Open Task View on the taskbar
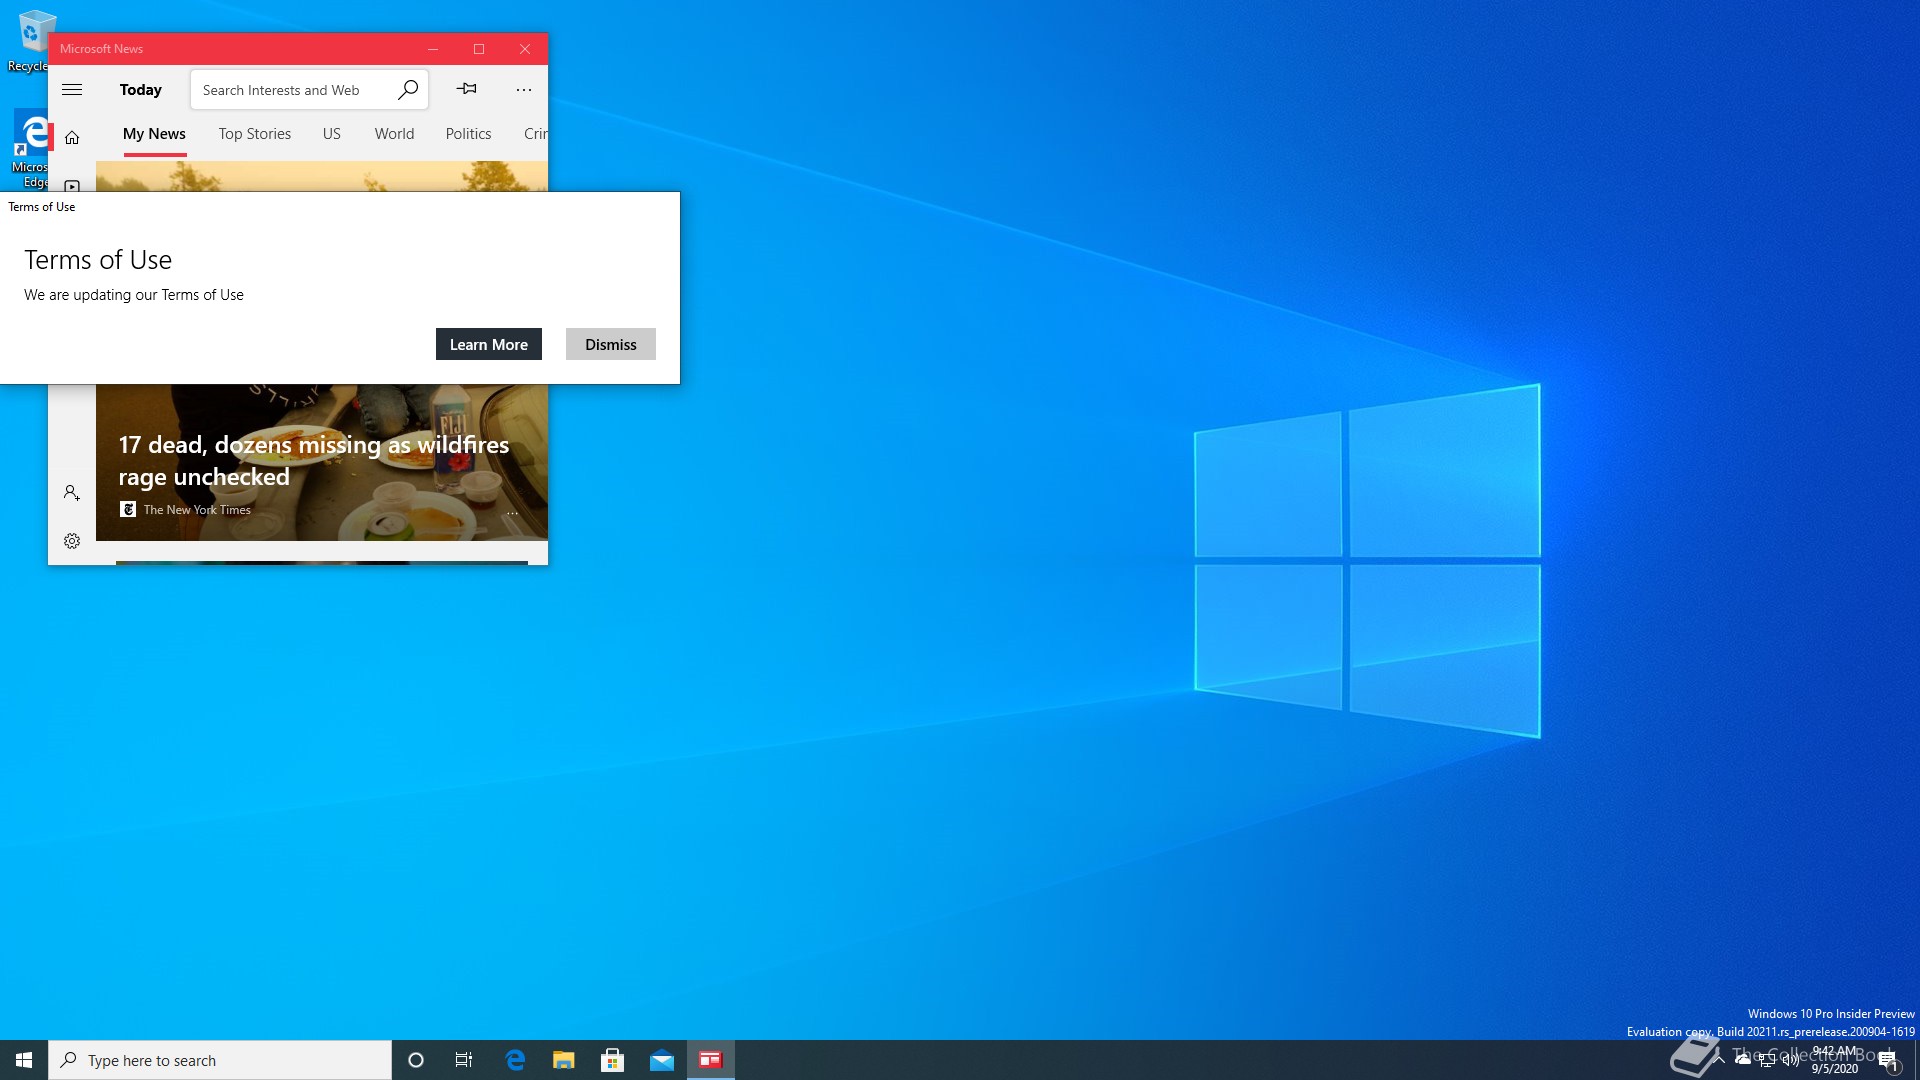 pyautogui.click(x=464, y=1060)
